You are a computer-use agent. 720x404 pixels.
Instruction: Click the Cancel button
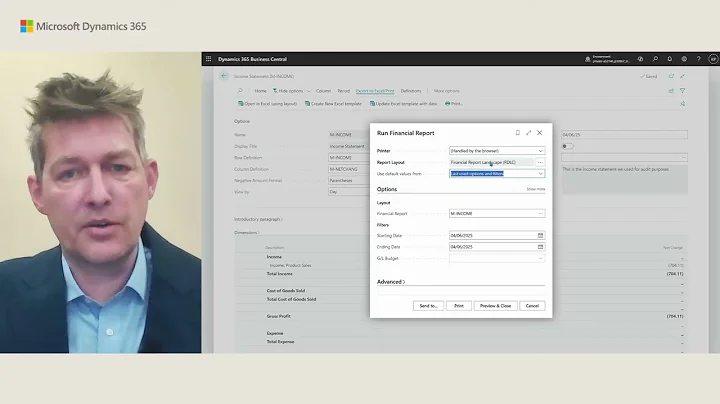(x=532, y=306)
